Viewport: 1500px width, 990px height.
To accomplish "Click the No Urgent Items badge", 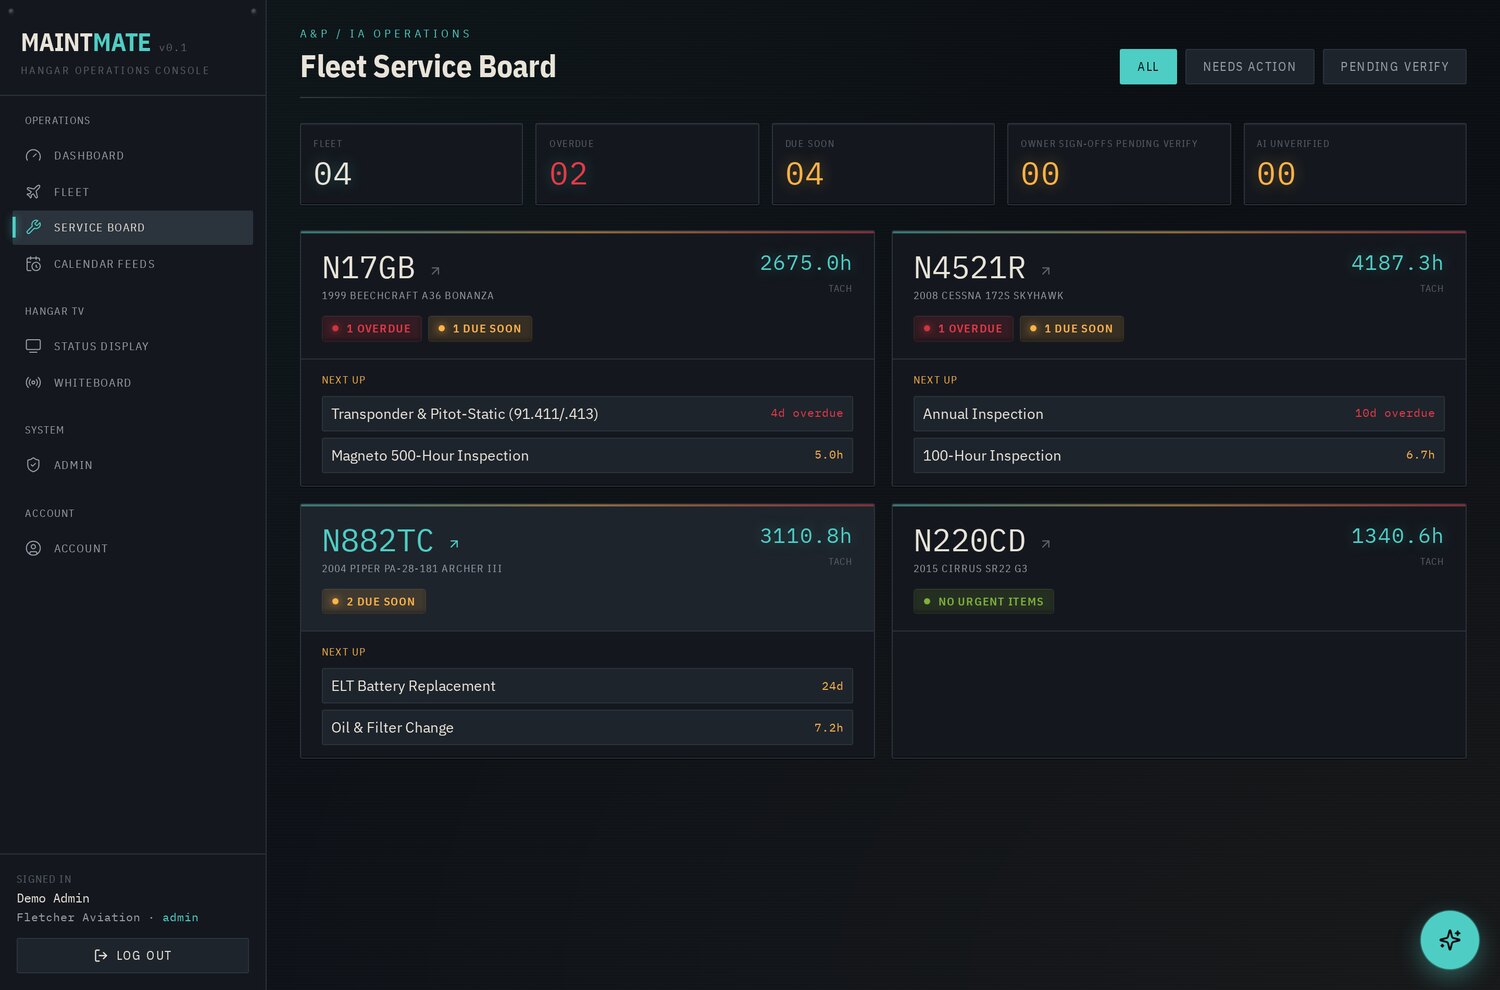I will click(x=983, y=601).
